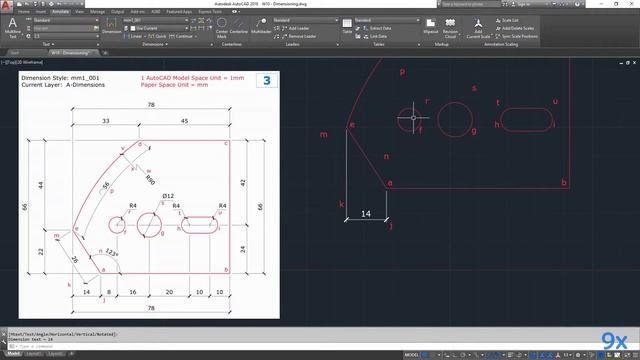Select the Multiline Text tool
This screenshot has height=360, width=640.
[x=13, y=28]
